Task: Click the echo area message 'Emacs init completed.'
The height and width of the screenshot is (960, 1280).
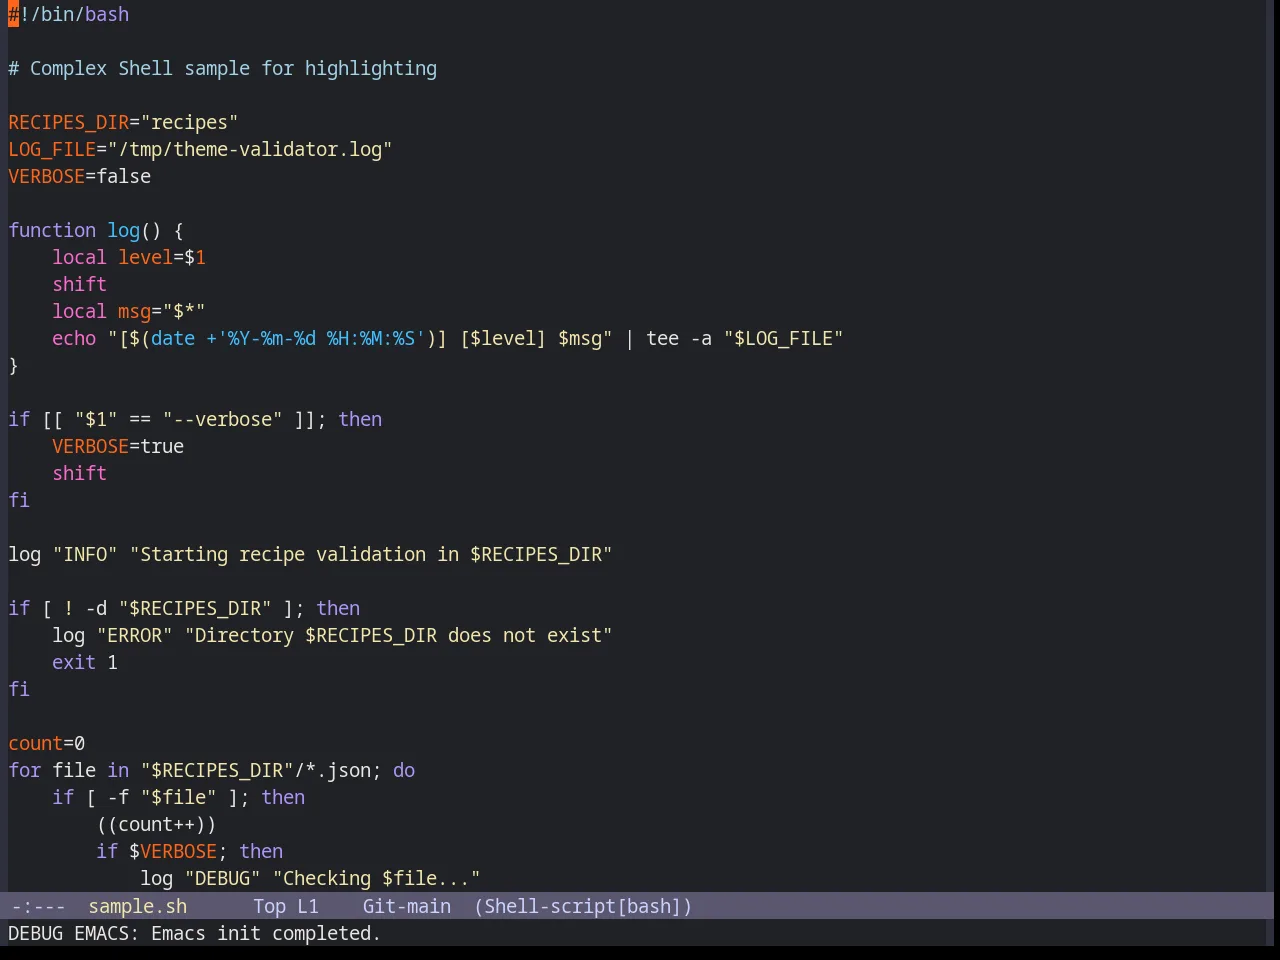Action: tap(265, 934)
